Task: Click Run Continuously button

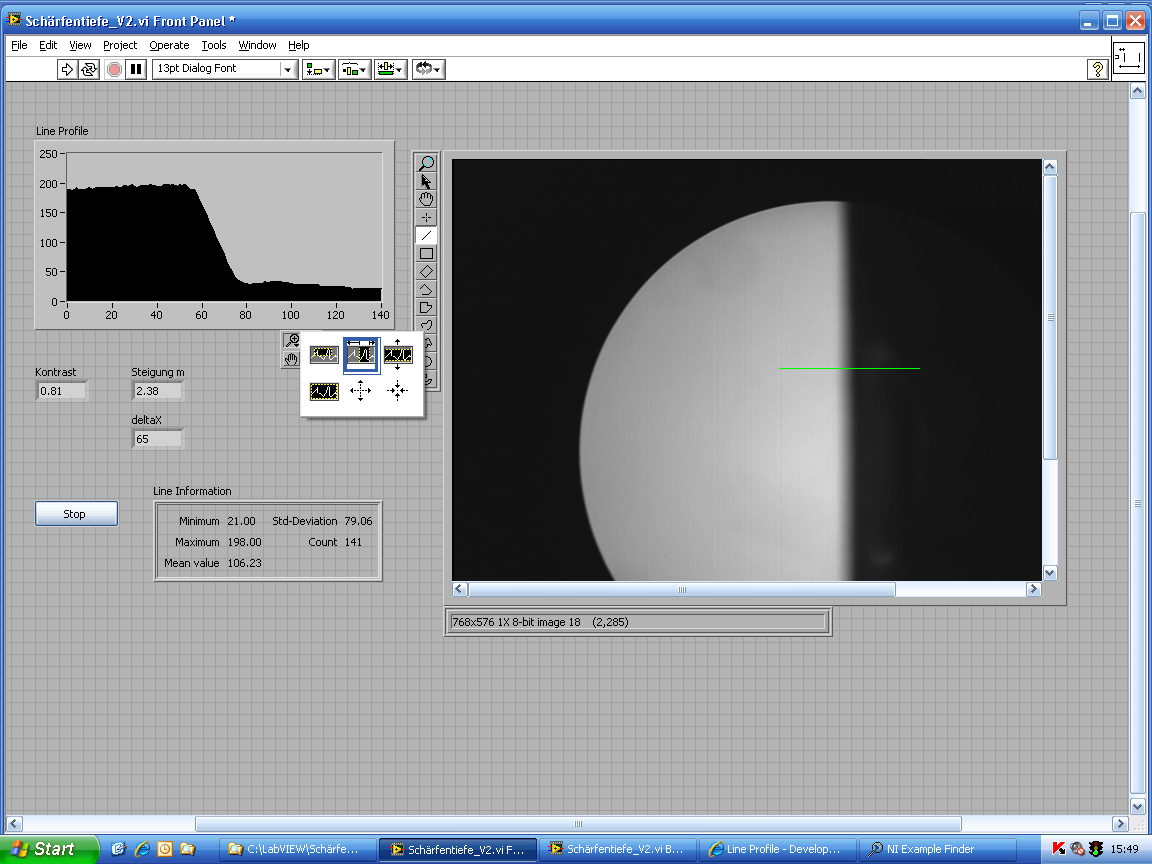Action: [x=90, y=69]
